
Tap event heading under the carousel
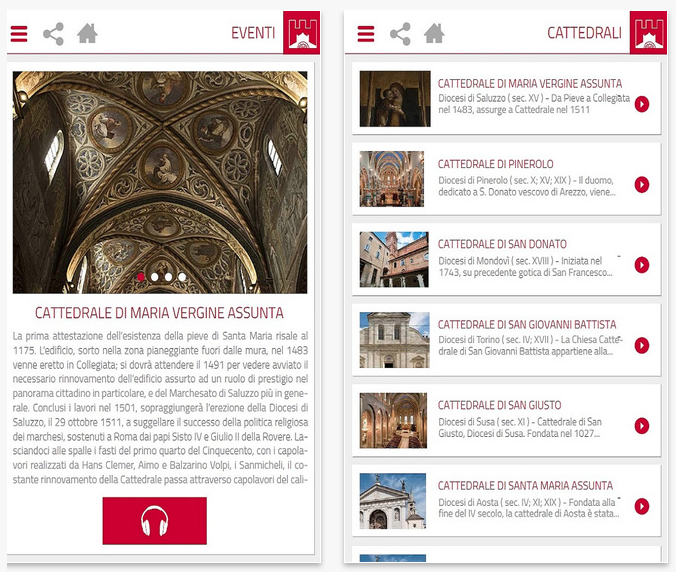159,313
